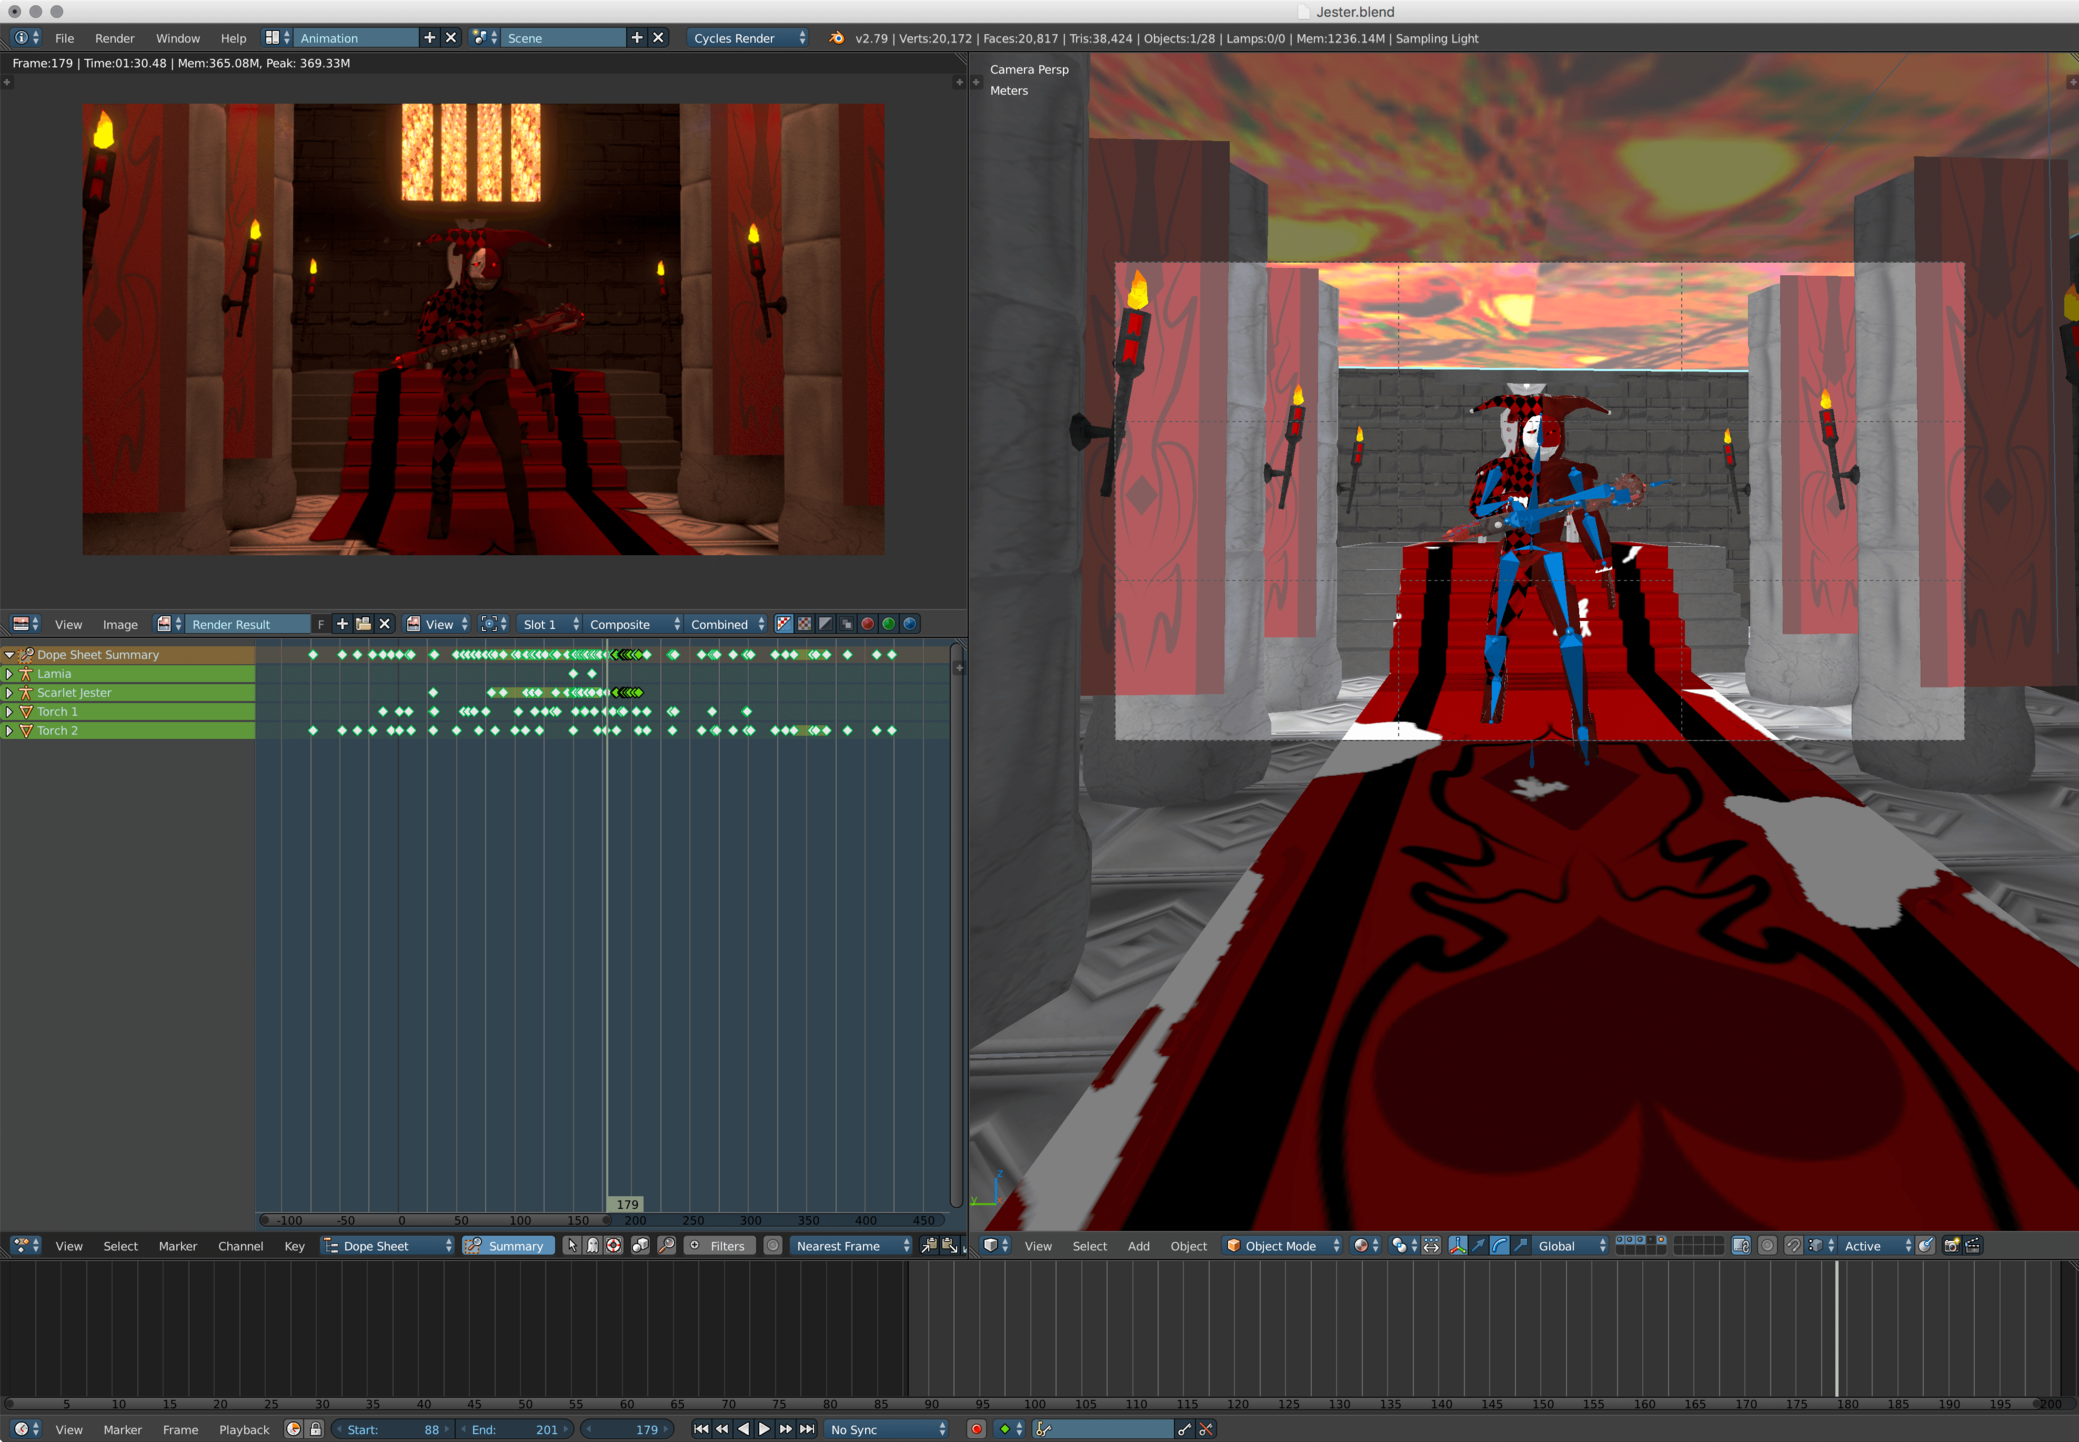Add a new screen layout with plus button
The width and height of the screenshot is (2079, 1442).
coord(429,38)
